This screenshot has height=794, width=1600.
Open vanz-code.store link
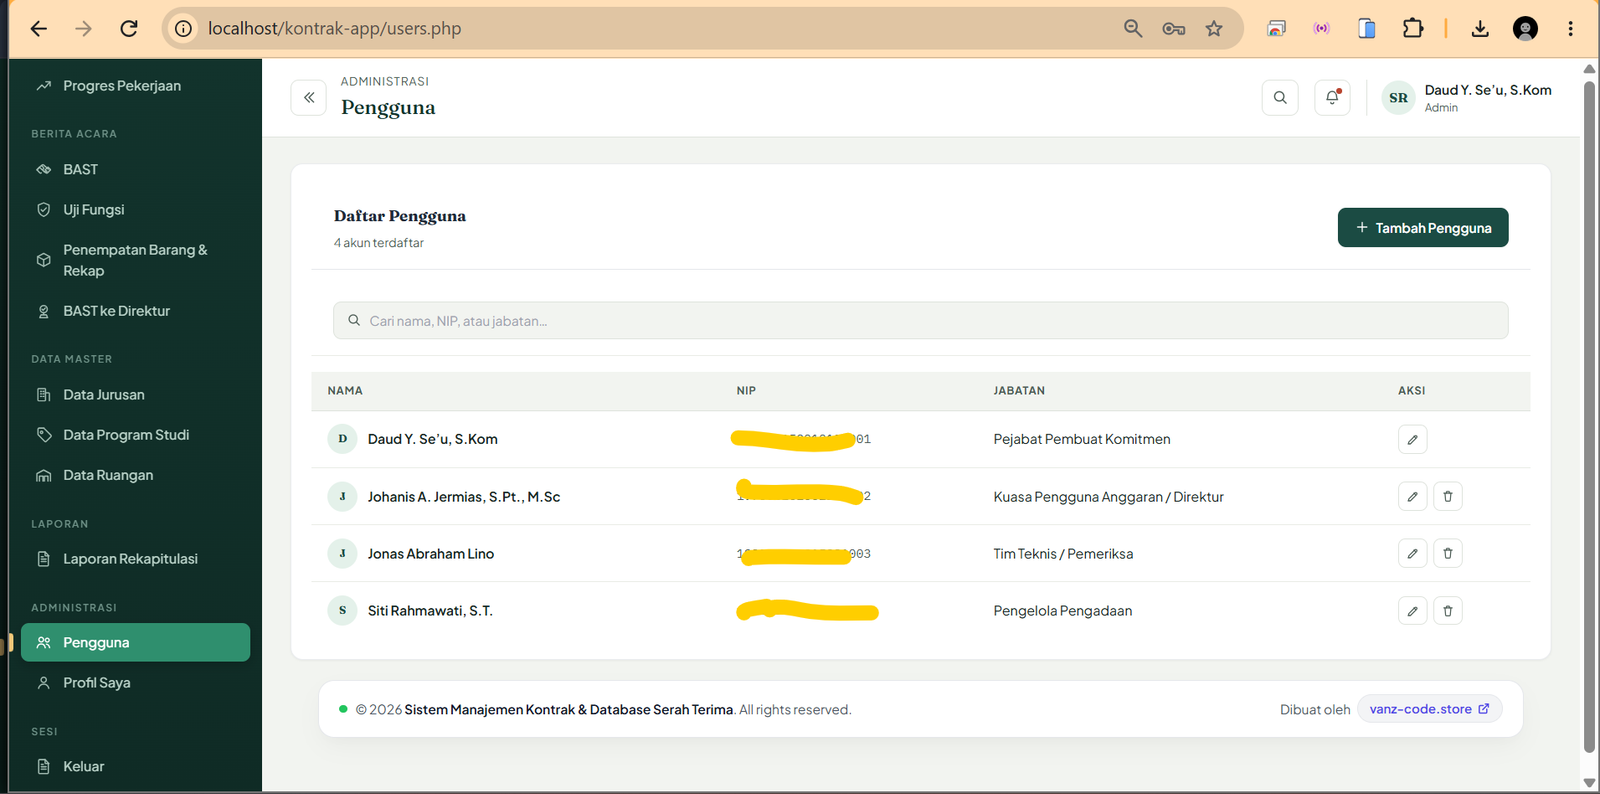point(1429,709)
